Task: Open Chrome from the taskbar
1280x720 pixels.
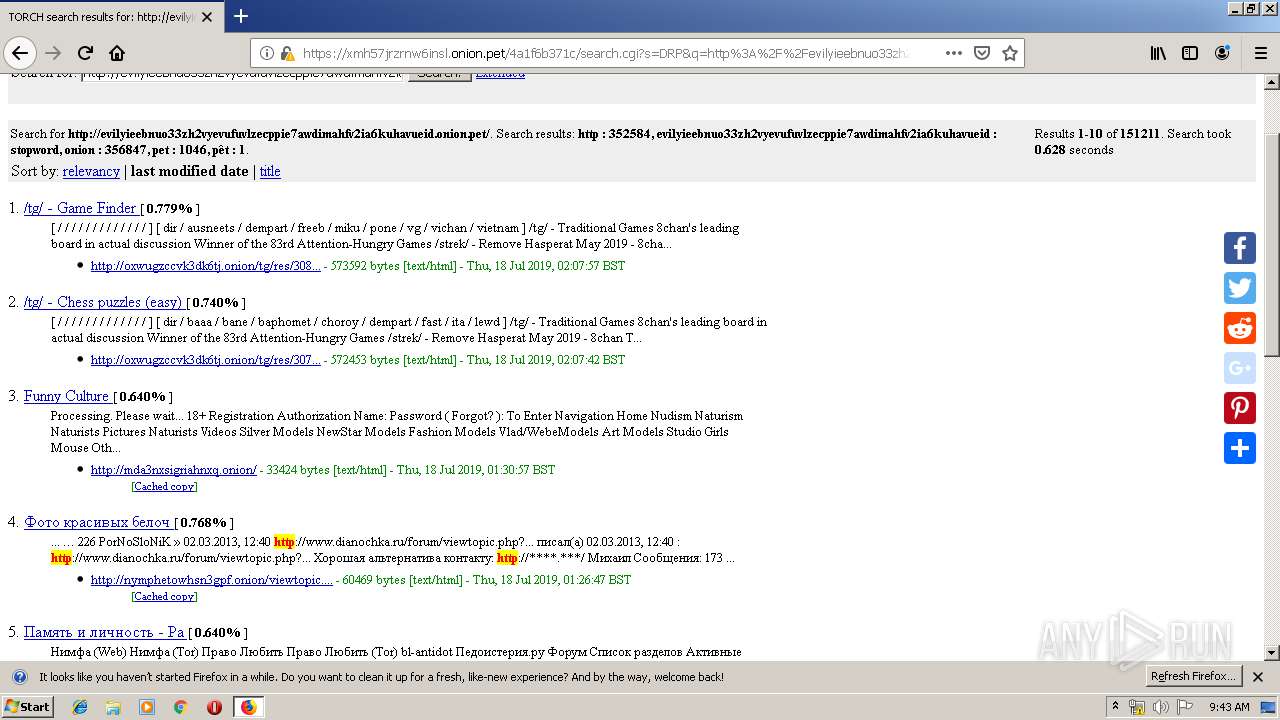Action: click(x=180, y=707)
